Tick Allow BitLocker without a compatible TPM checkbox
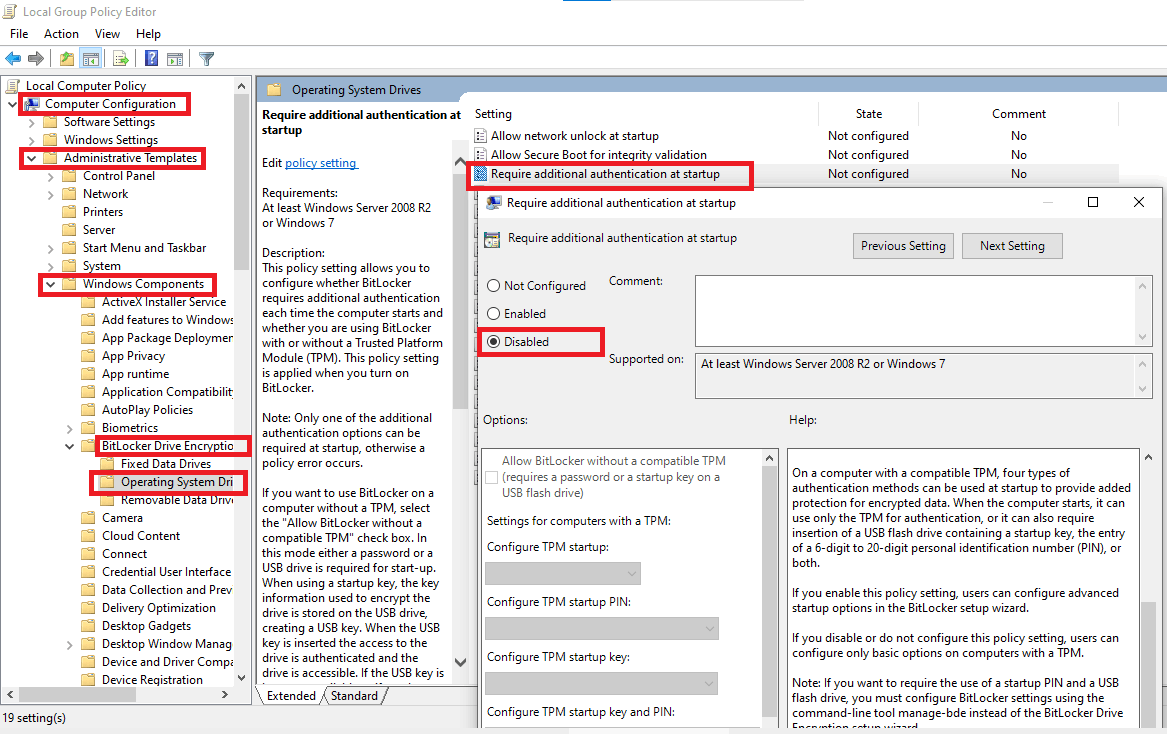 tap(491, 477)
